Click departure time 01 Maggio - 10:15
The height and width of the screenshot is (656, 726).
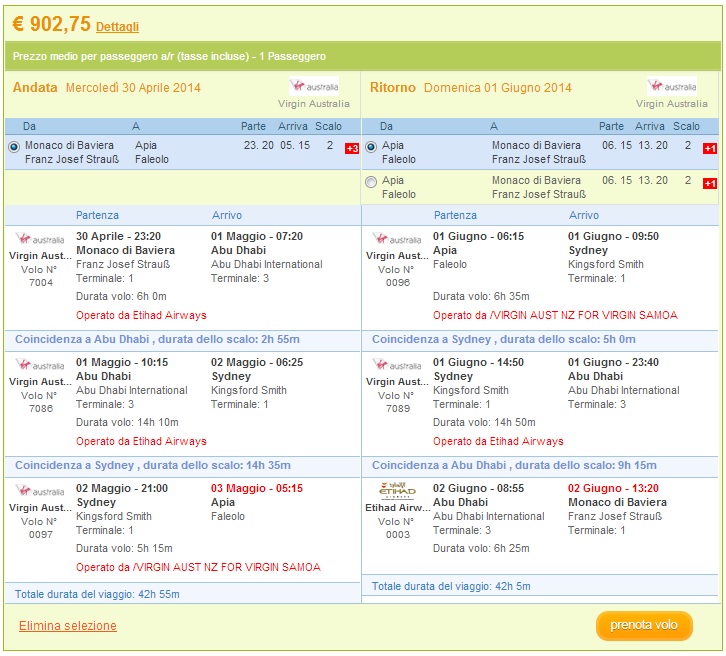tap(122, 362)
